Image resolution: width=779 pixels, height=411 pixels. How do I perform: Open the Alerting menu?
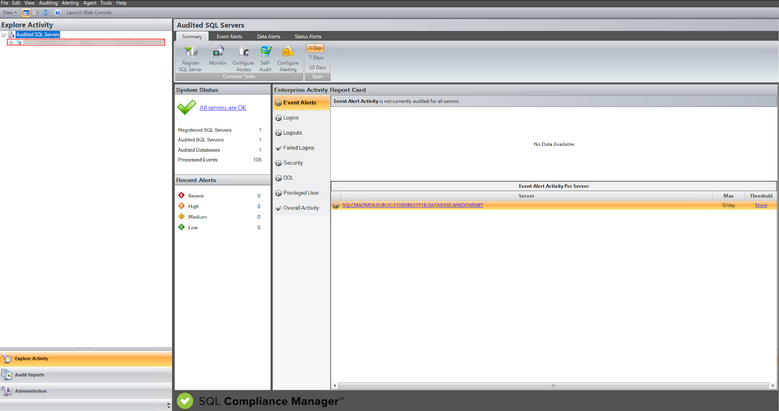click(70, 3)
